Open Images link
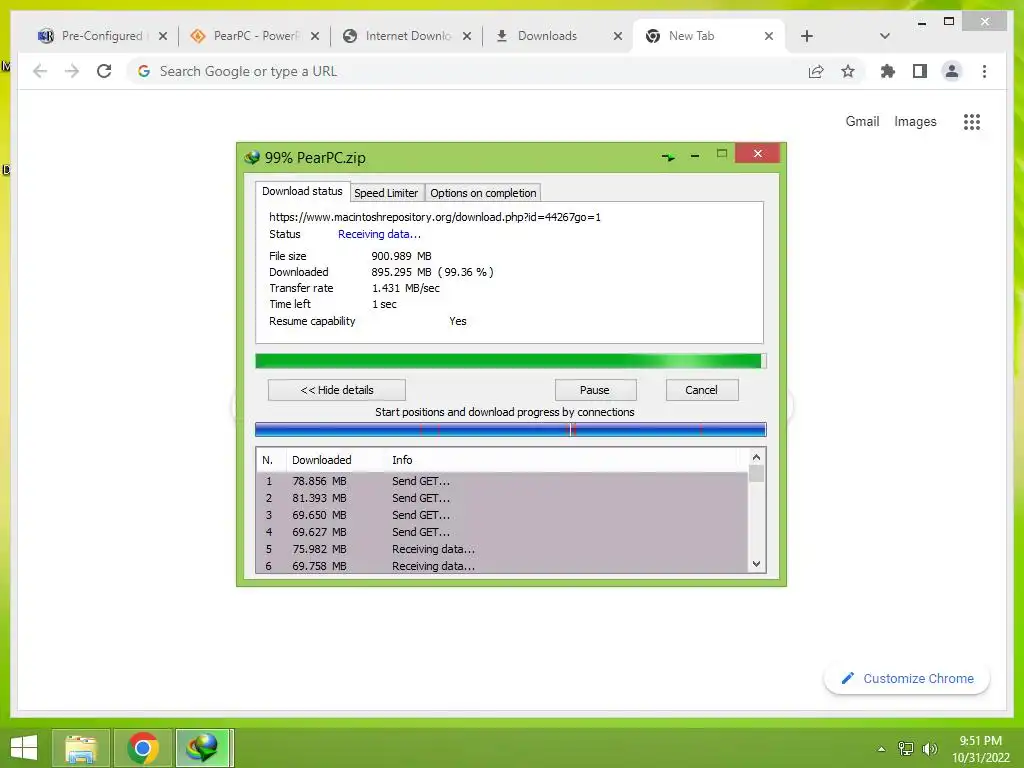1024x768 pixels. 915,121
